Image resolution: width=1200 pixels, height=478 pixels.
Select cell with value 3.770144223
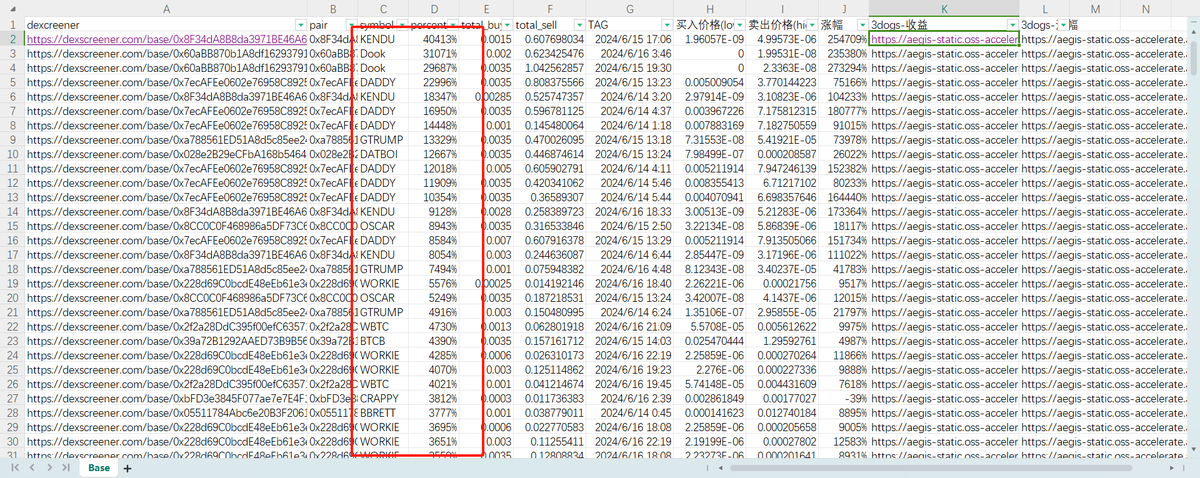click(783, 83)
